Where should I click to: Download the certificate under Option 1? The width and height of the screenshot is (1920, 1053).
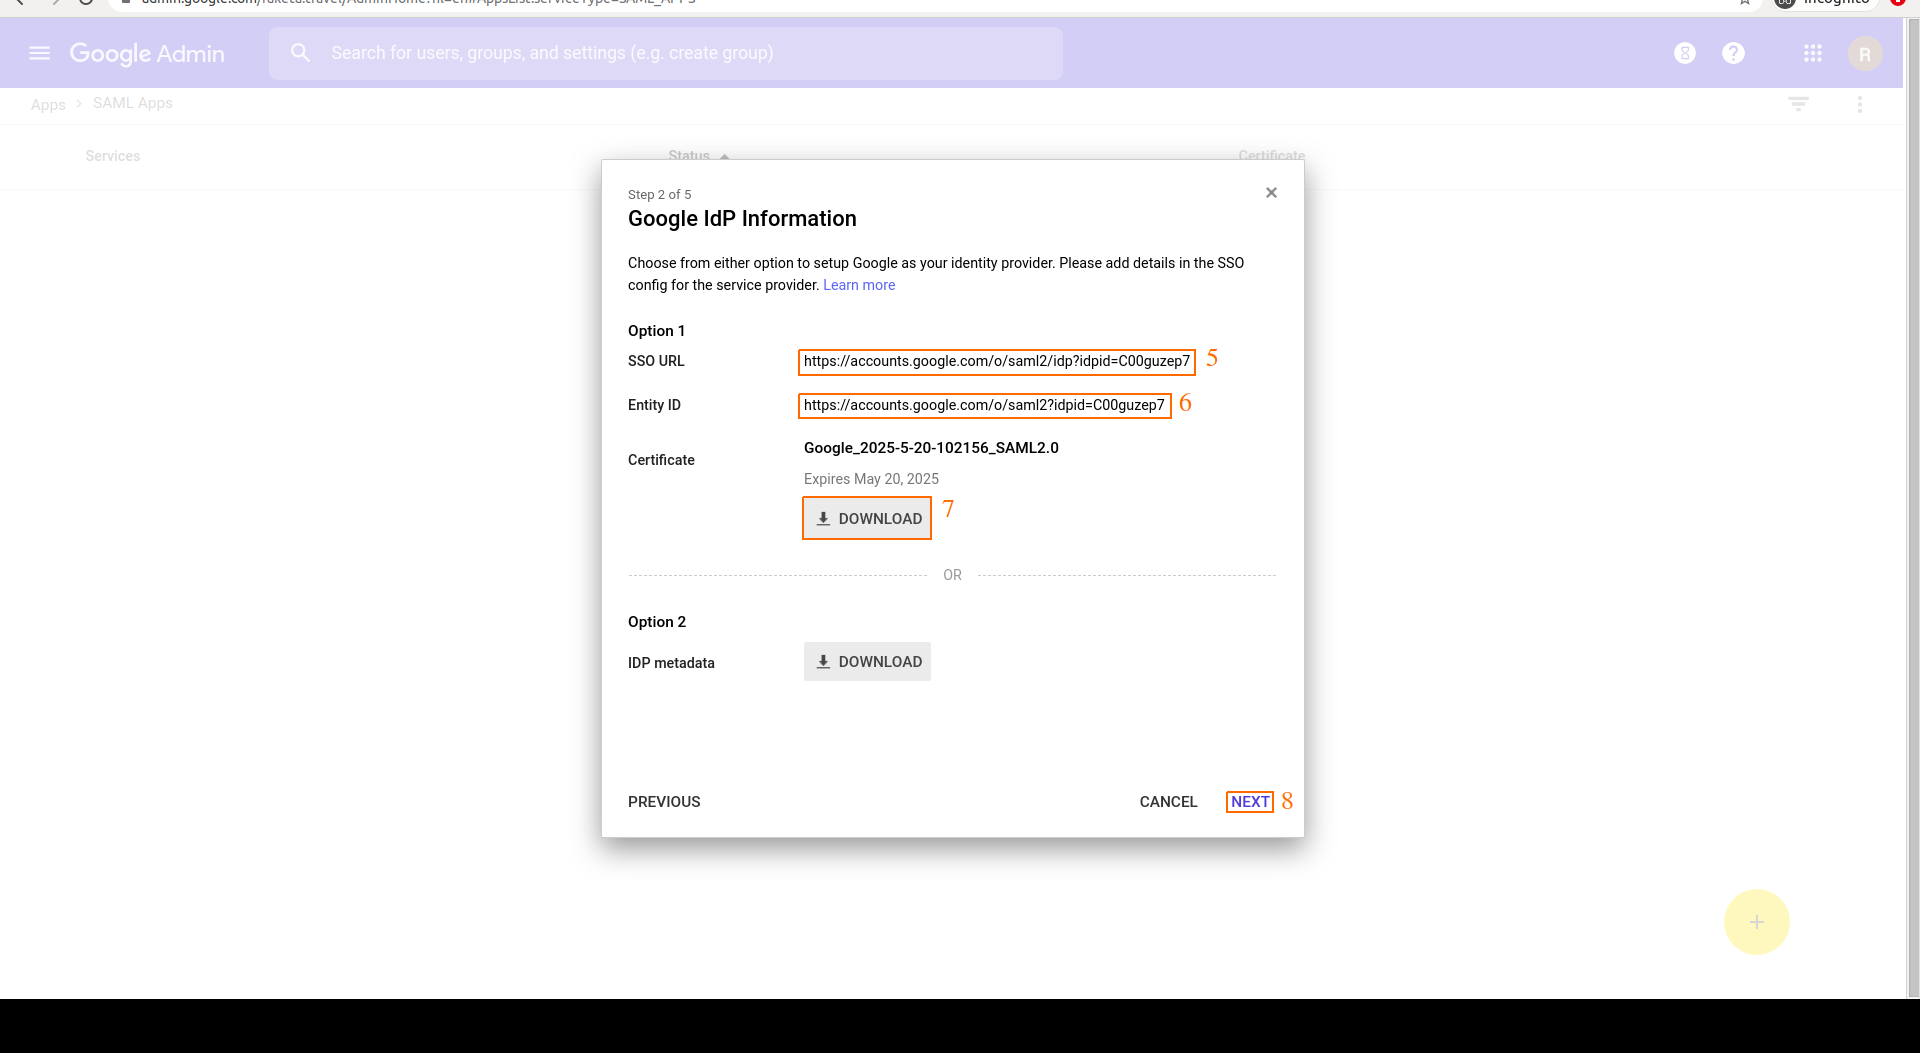(x=867, y=518)
